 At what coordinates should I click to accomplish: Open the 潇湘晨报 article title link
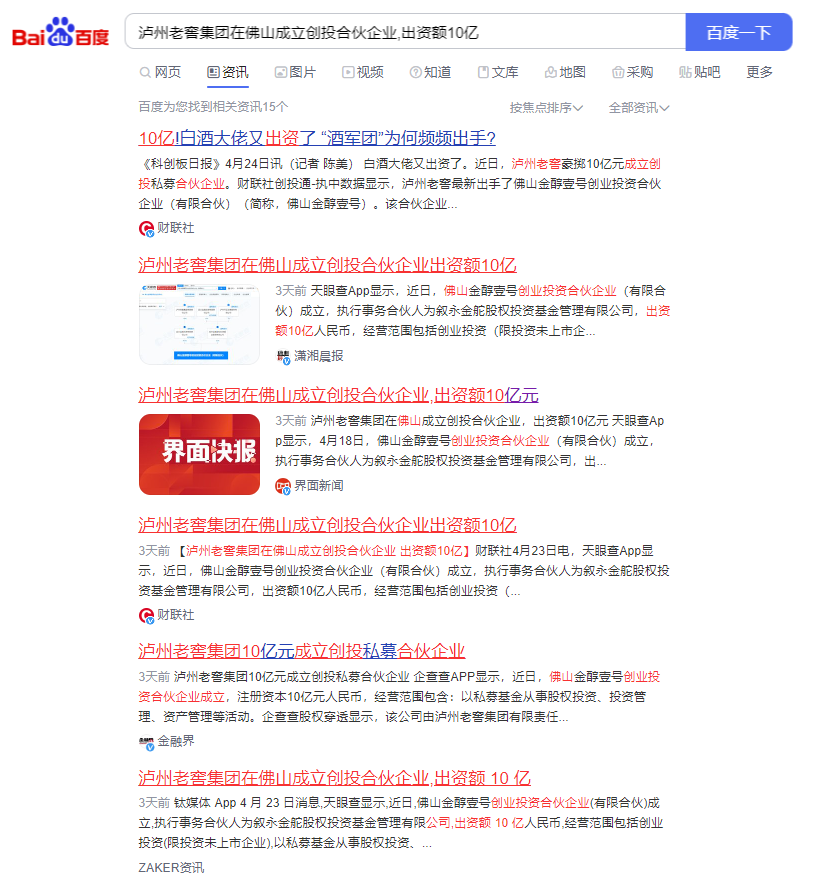click(327, 265)
